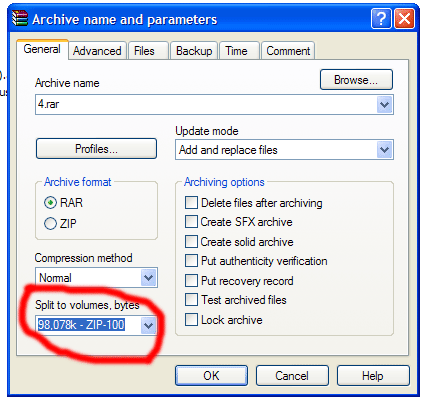The height and width of the screenshot is (402, 429).
Task: Click the Browse... button
Action: pyautogui.click(x=356, y=80)
